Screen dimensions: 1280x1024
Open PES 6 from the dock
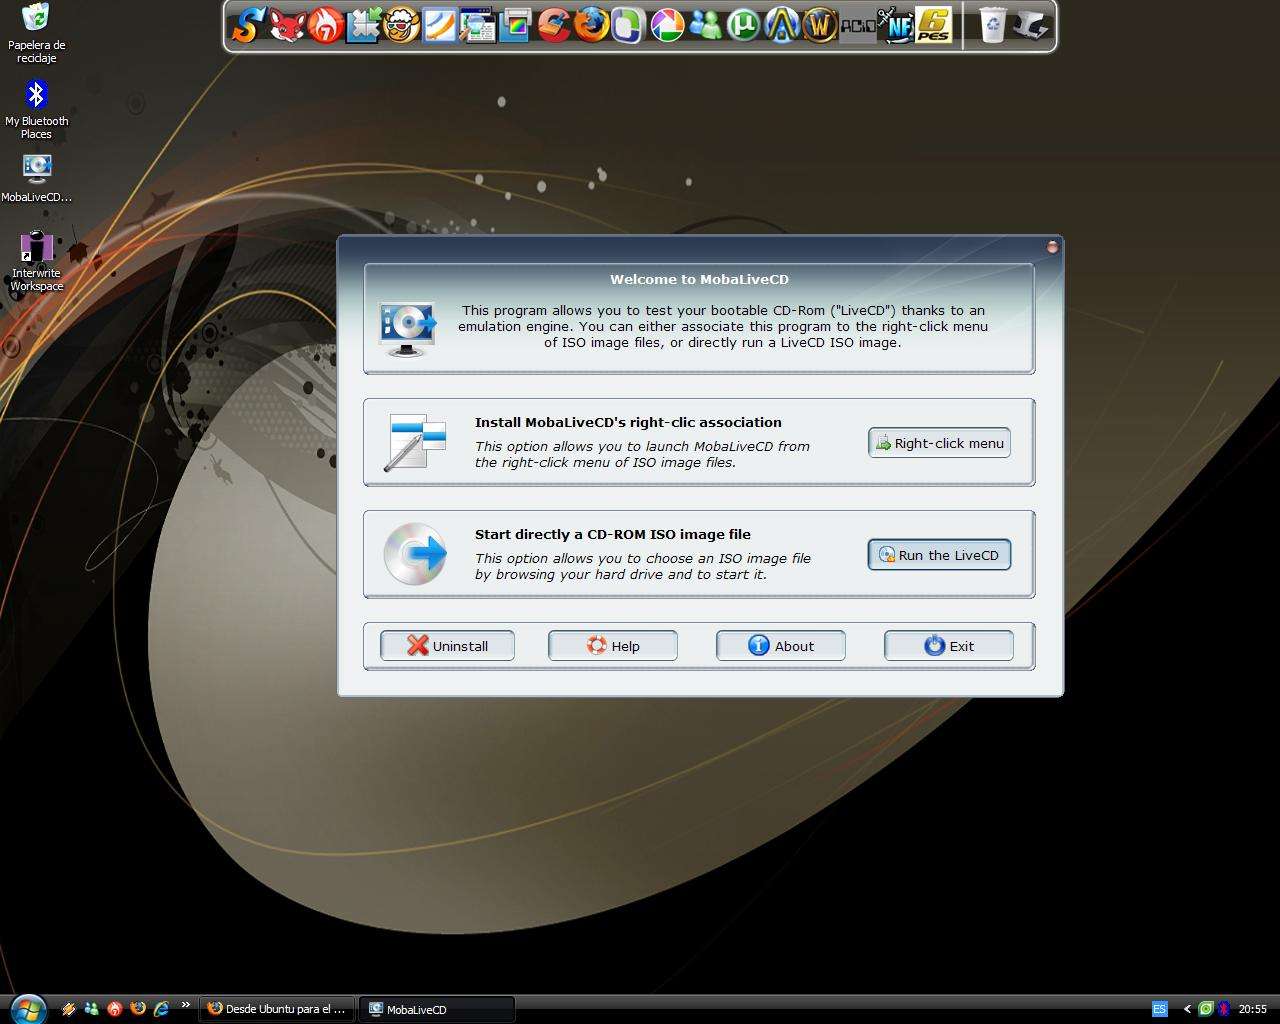pos(933,25)
